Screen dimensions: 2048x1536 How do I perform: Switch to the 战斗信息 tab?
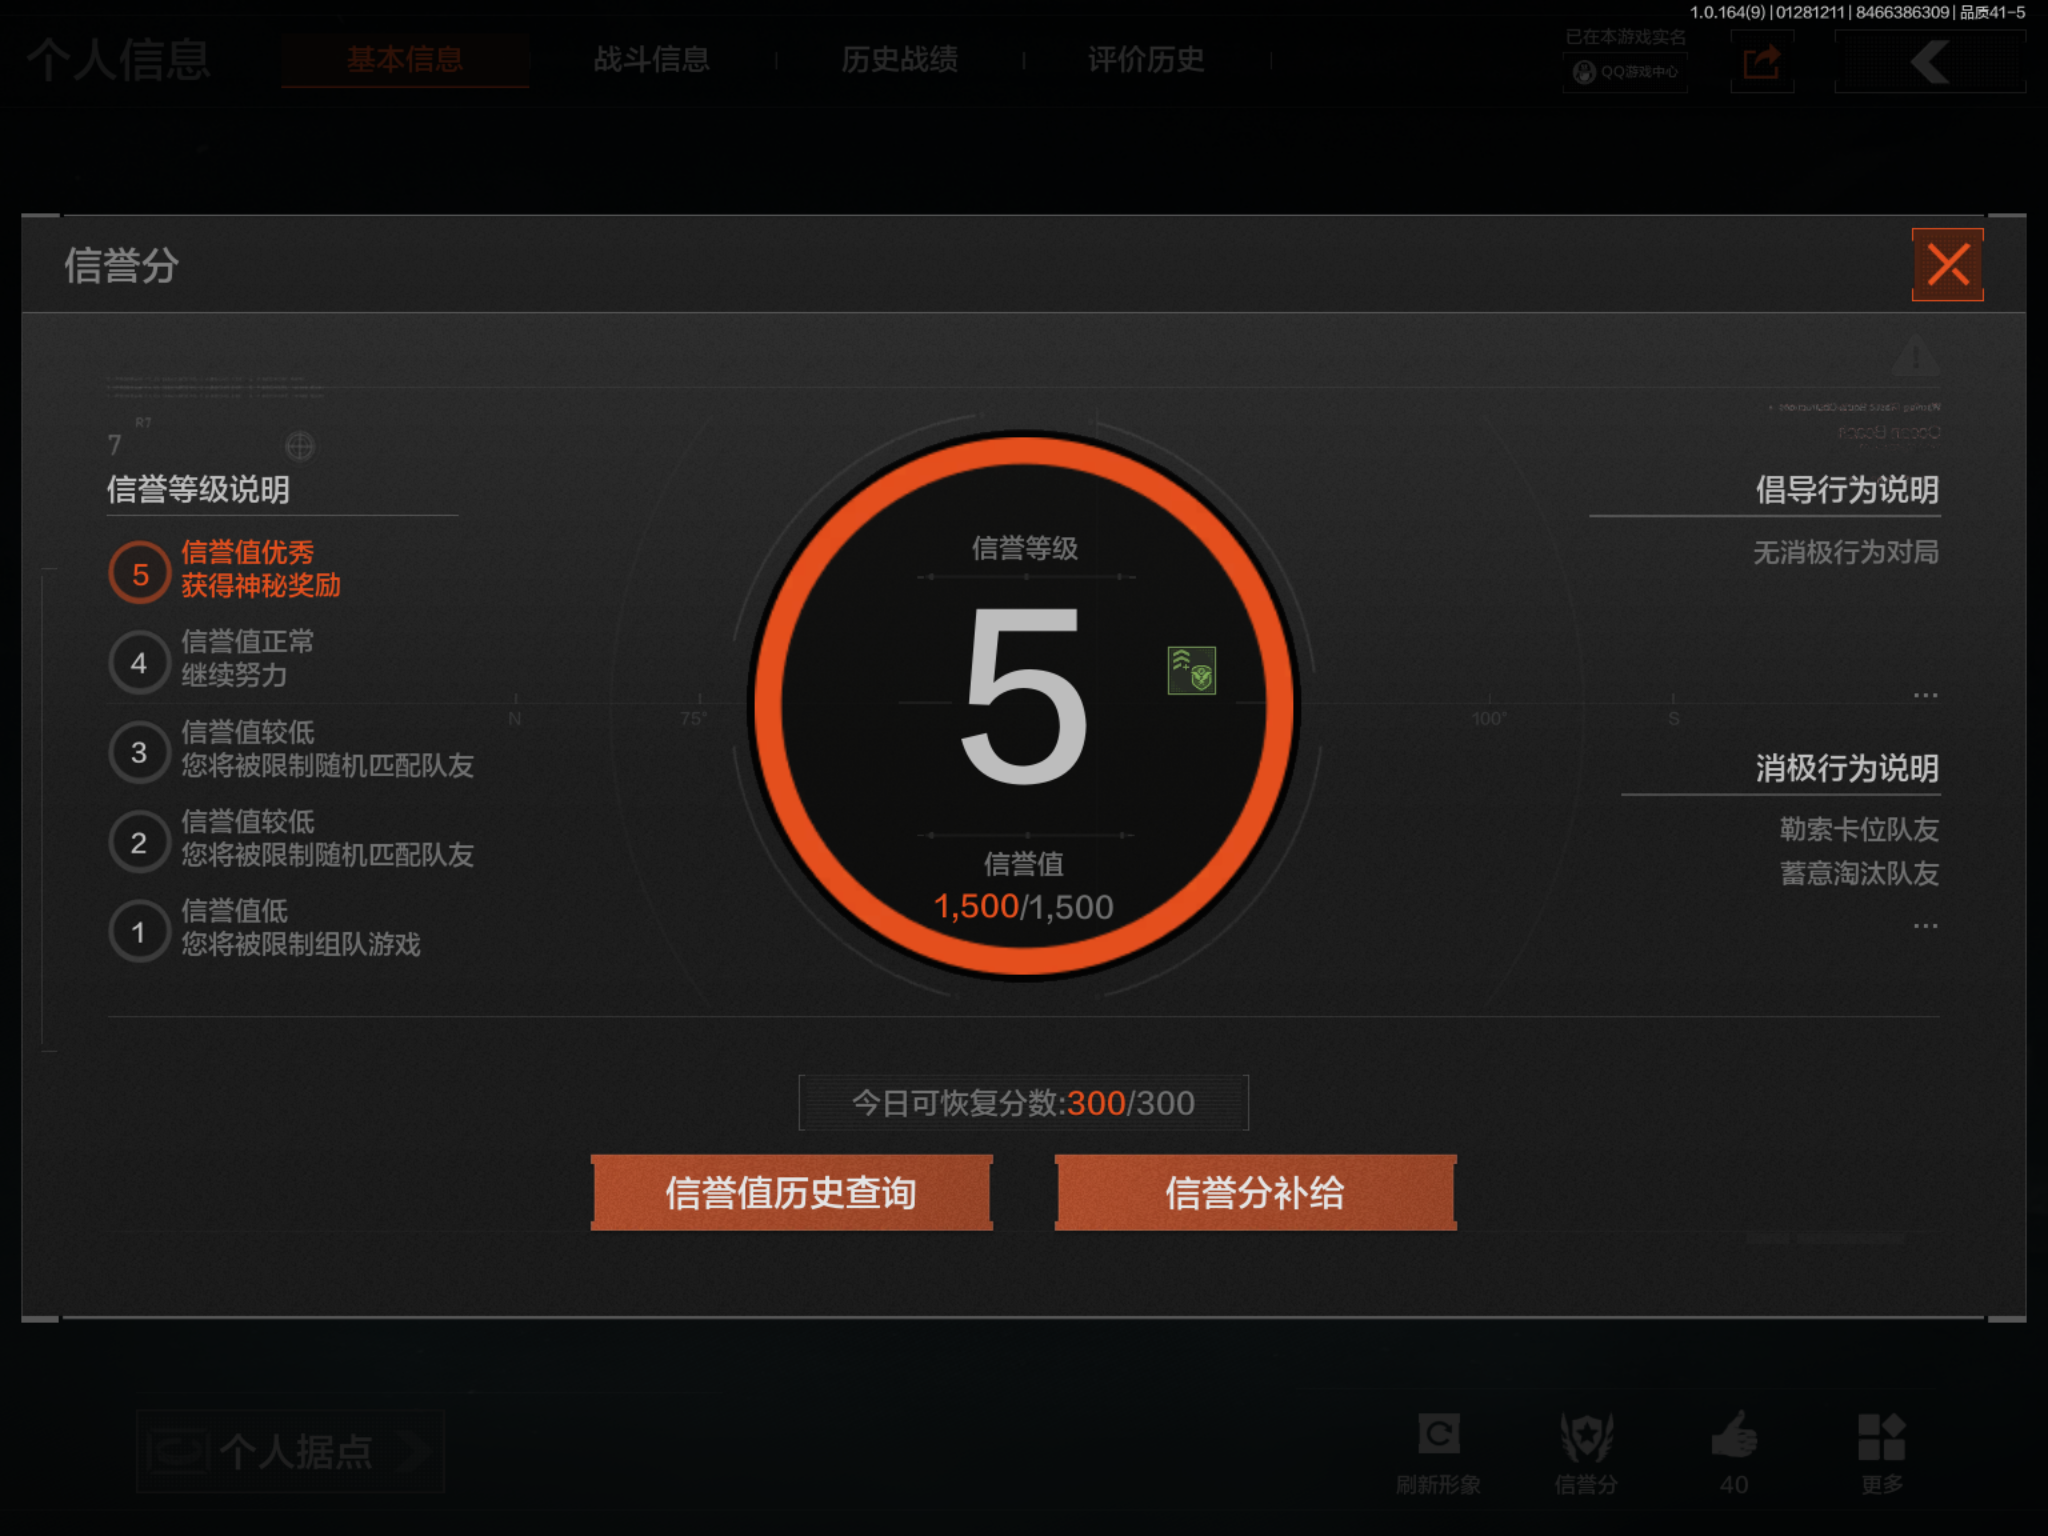coord(651,60)
